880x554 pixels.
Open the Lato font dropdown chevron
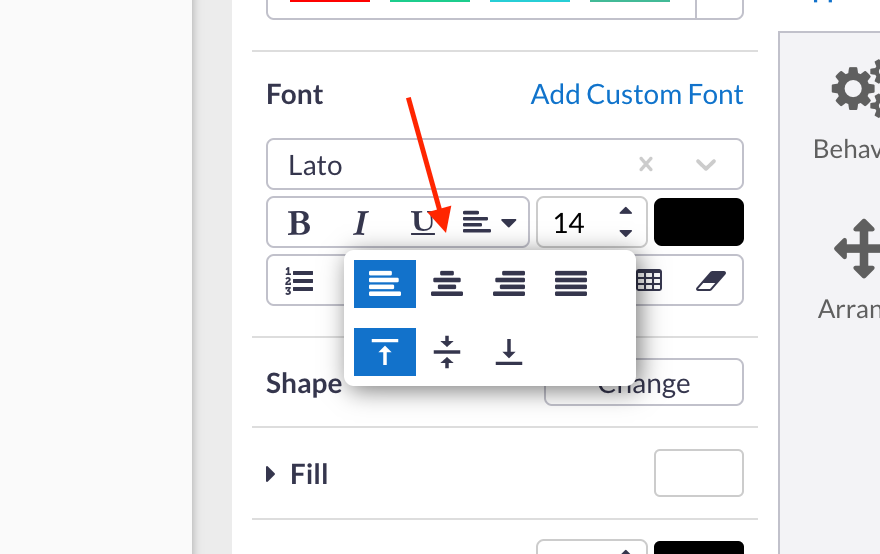pos(706,165)
